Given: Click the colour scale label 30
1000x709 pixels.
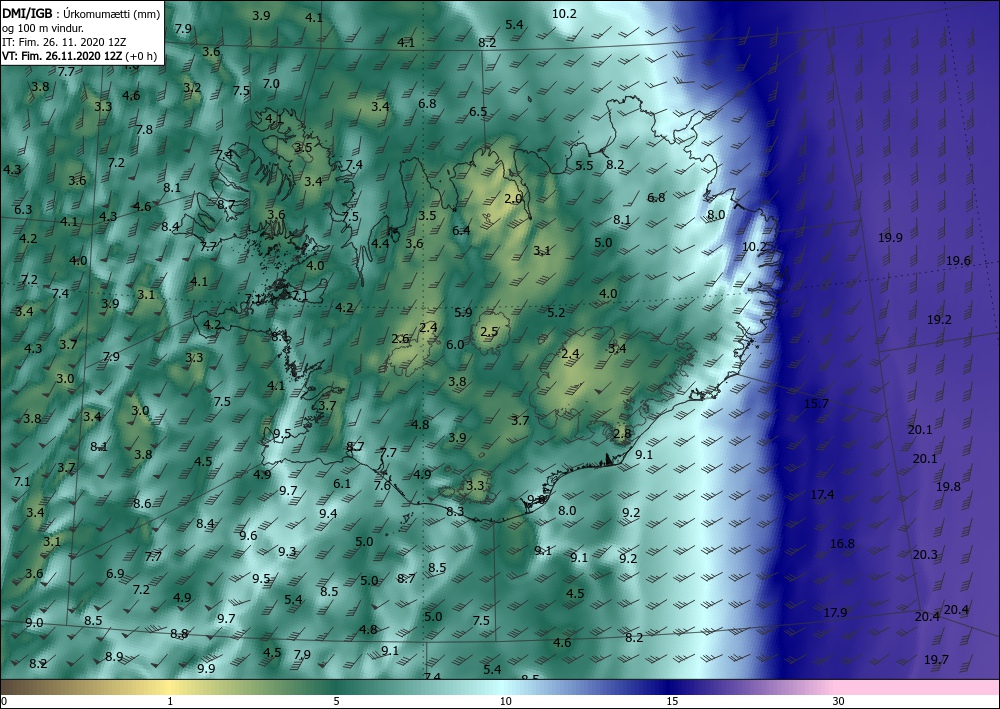Looking at the screenshot, I should 839,702.
